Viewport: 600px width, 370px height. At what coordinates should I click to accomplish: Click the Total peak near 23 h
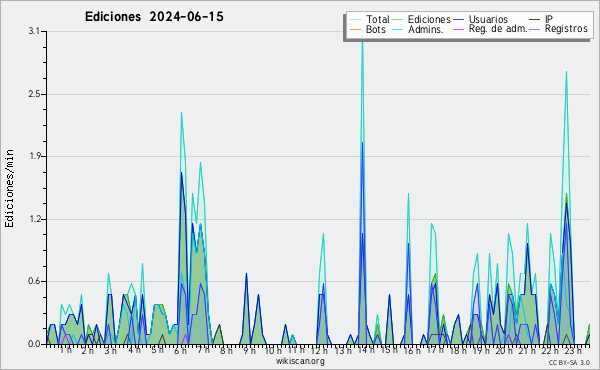pyautogui.click(x=566, y=72)
